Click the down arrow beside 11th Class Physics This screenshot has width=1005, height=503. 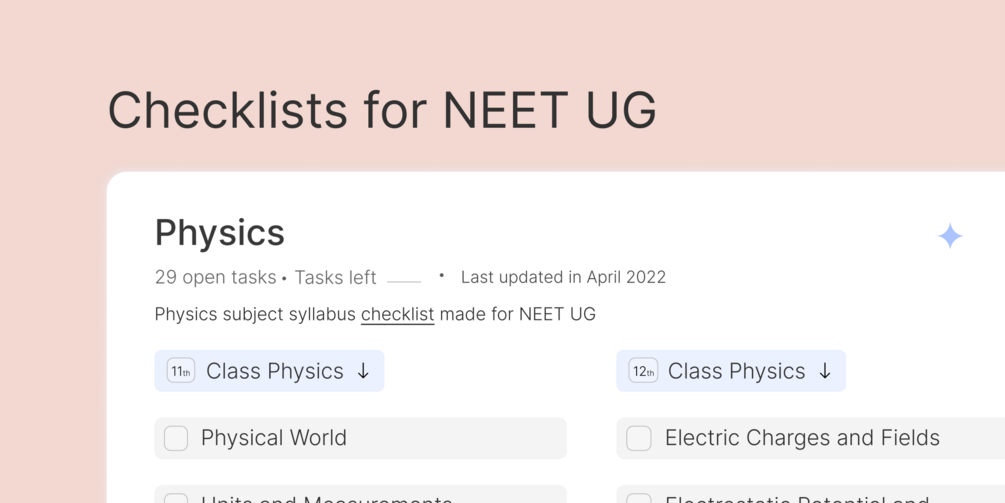(363, 371)
